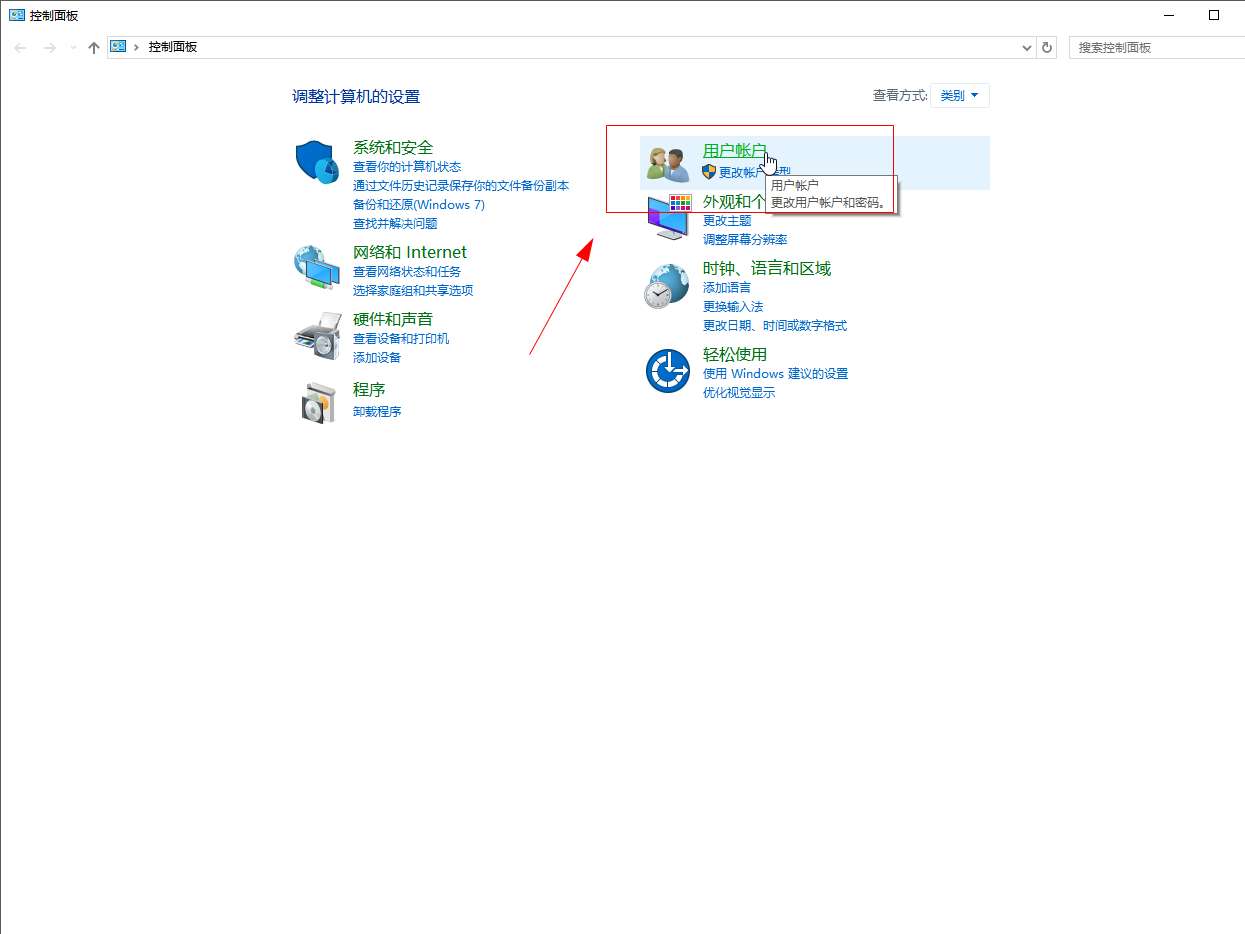This screenshot has width=1245, height=934.
Task: Open 硬件和声音 category heading
Action: point(393,320)
